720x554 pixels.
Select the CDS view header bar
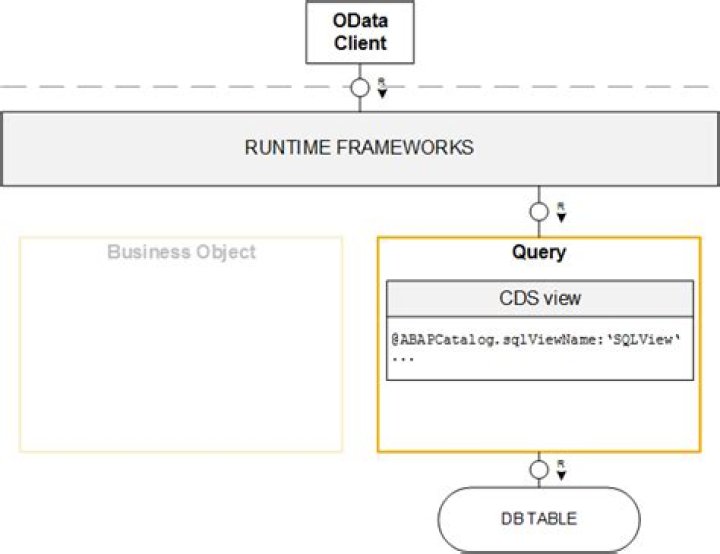coord(539,298)
